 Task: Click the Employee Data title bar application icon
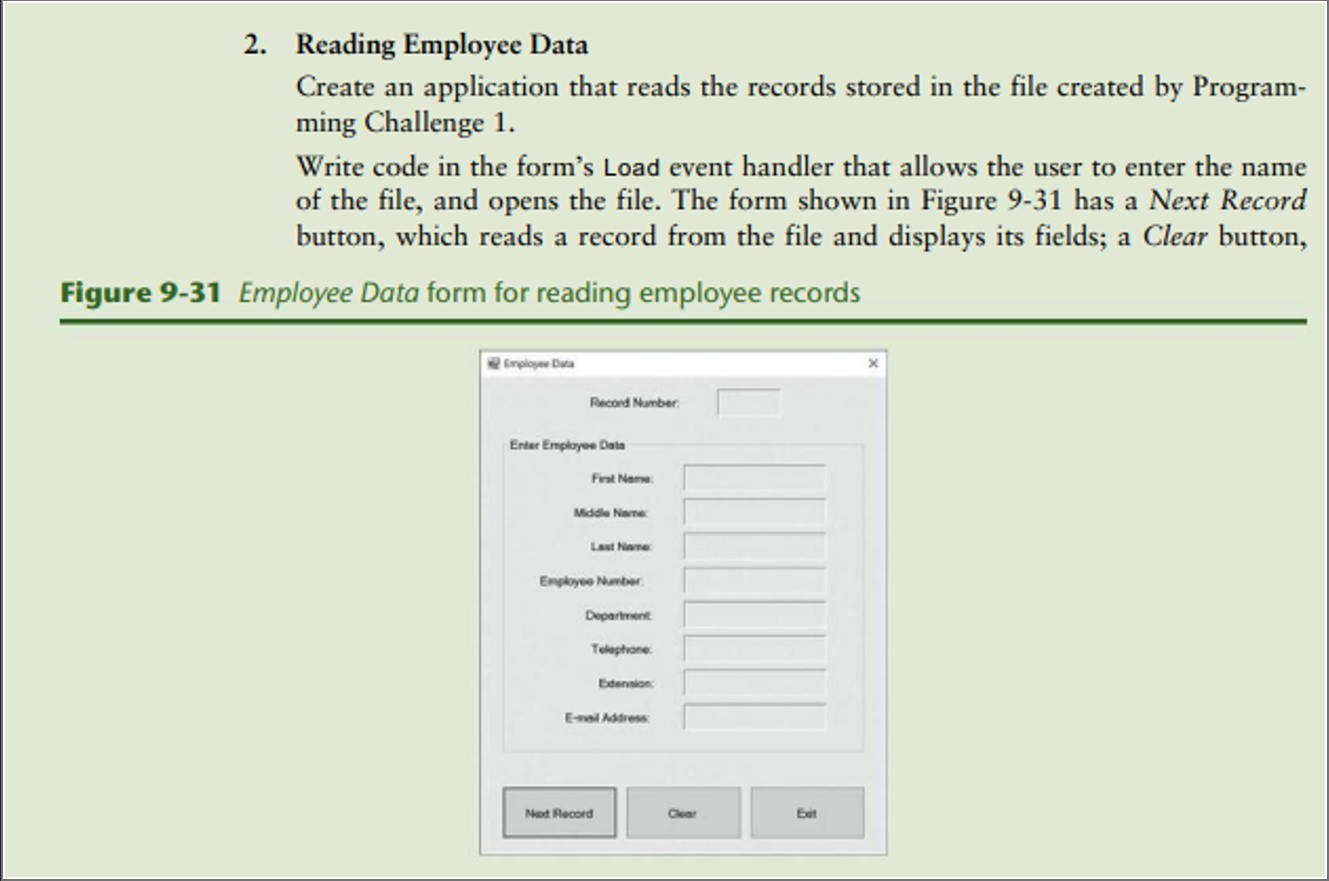click(493, 363)
